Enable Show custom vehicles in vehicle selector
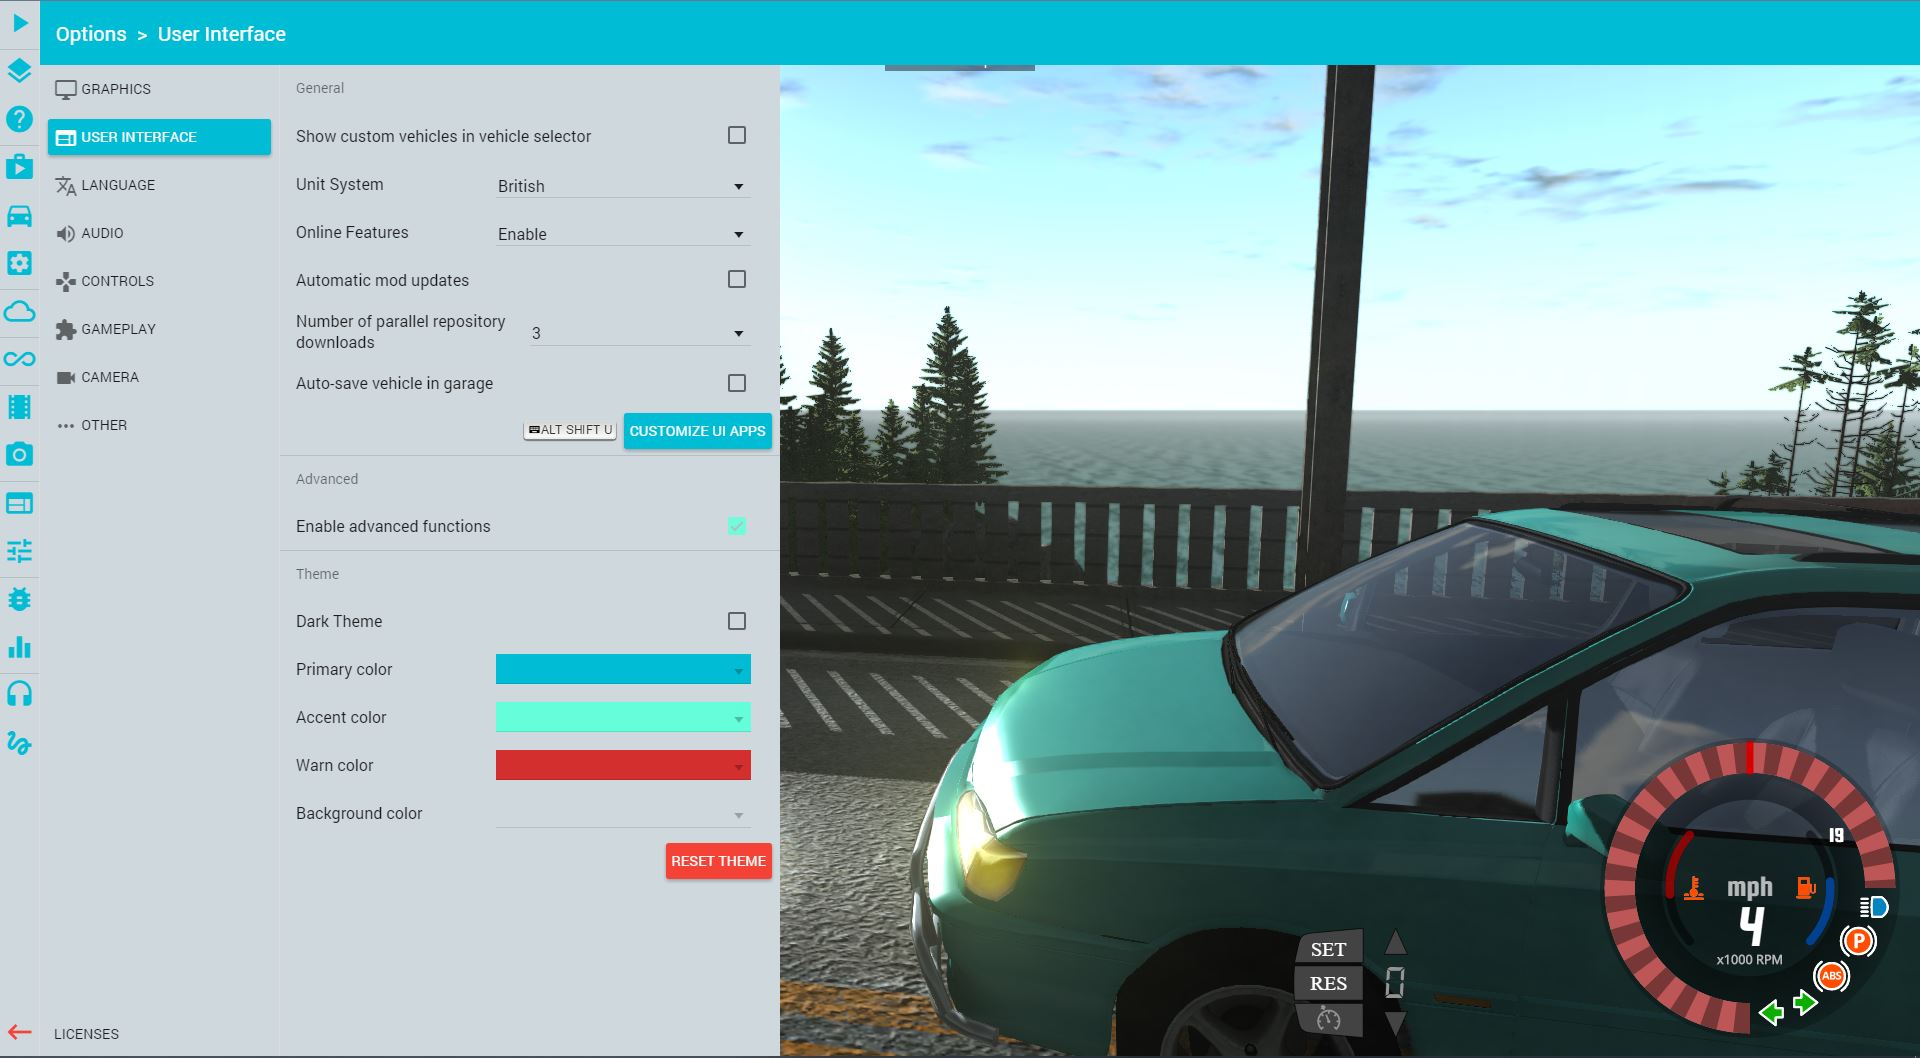 [737, 135]
